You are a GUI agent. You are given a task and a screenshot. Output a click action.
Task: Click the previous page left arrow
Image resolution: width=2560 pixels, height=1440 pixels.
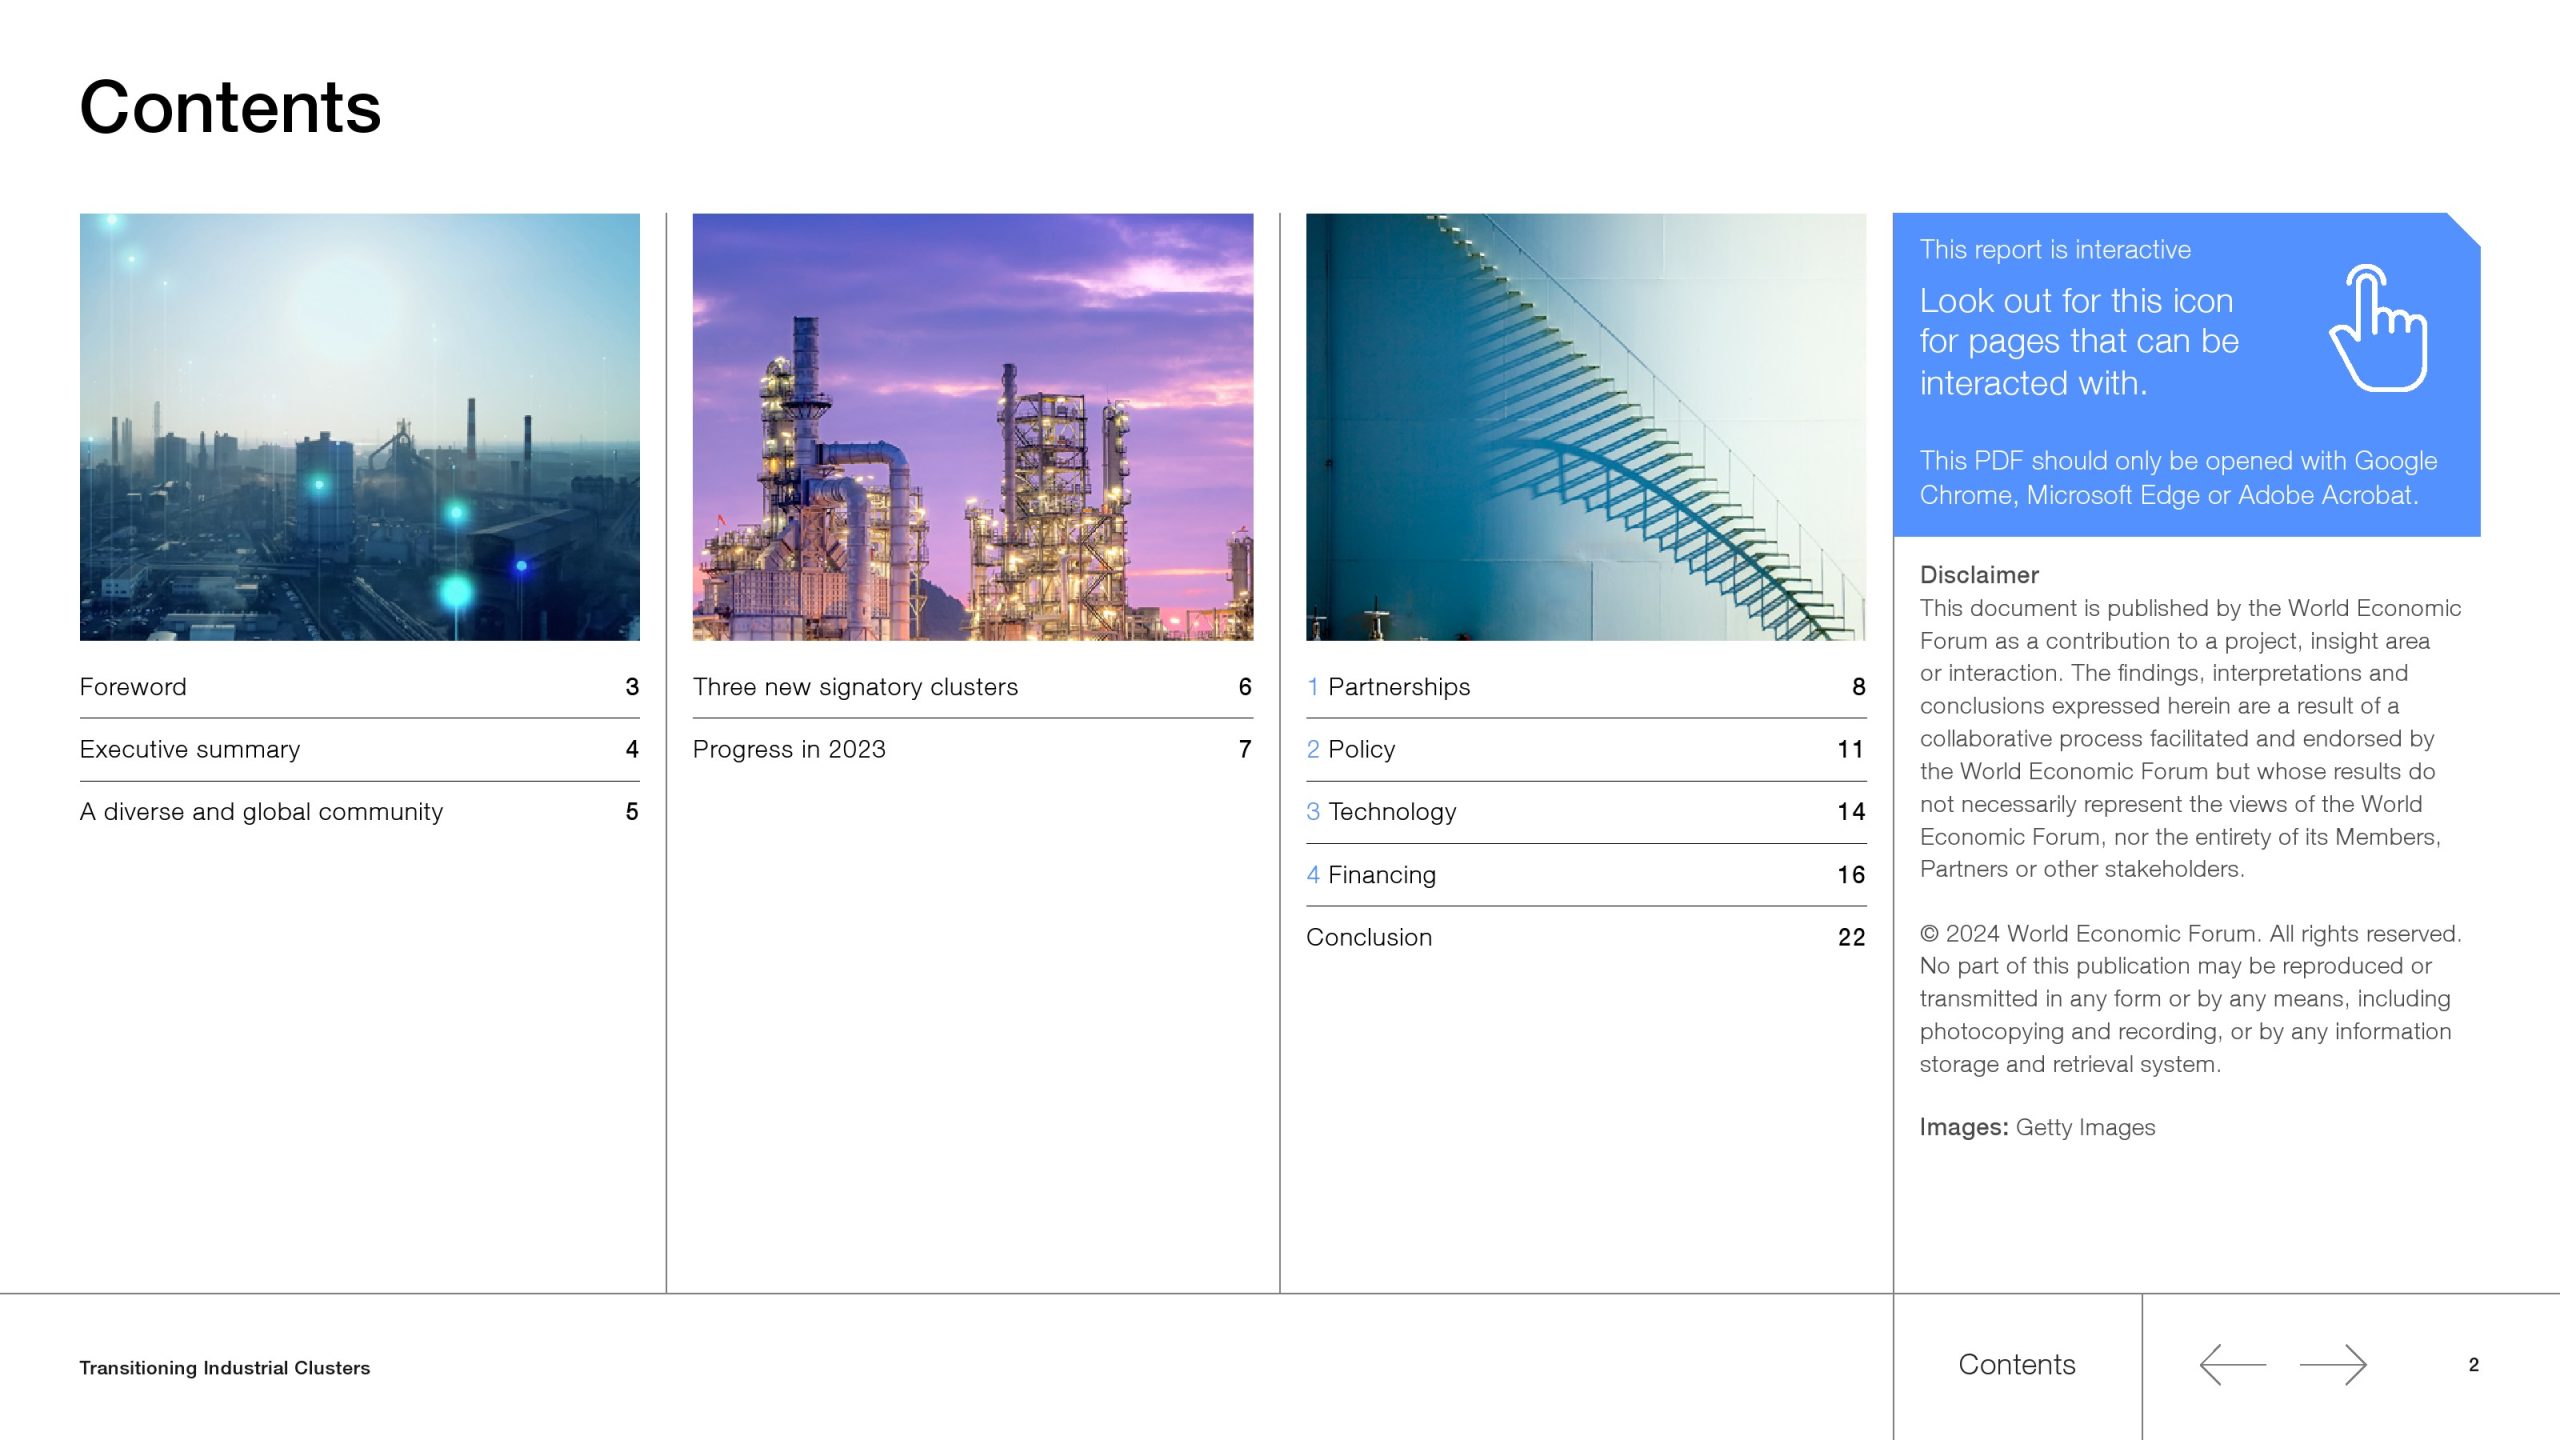click(2232, 1365)
